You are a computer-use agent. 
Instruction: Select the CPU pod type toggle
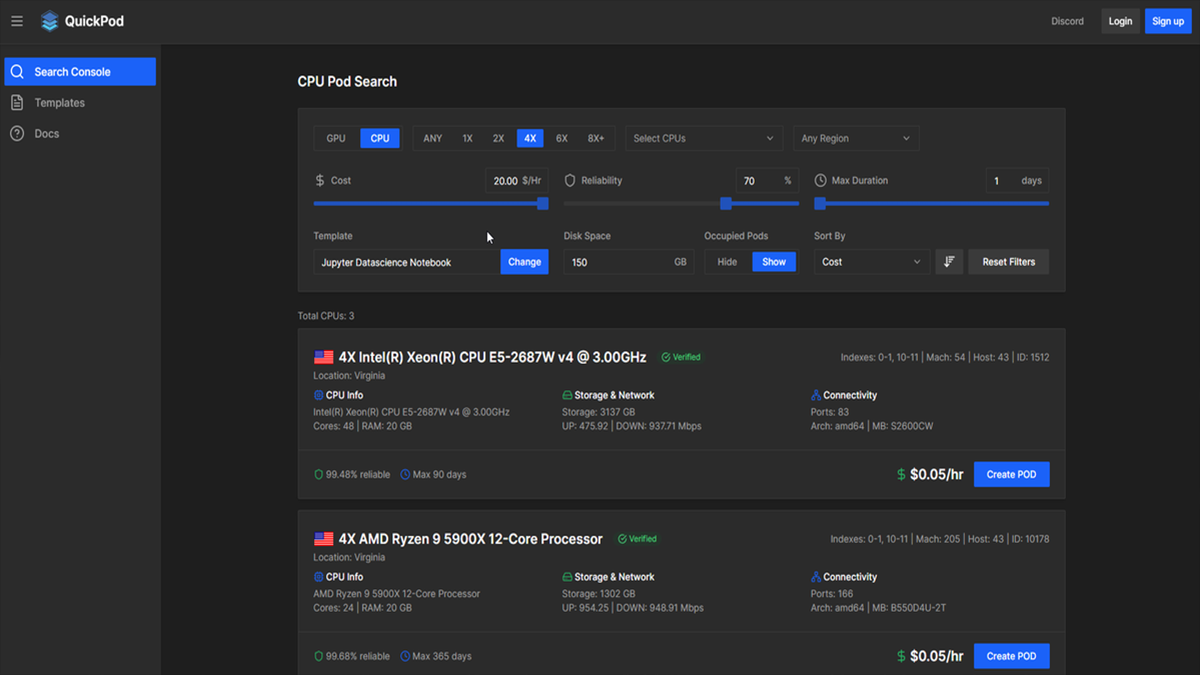tap(380, 138)
